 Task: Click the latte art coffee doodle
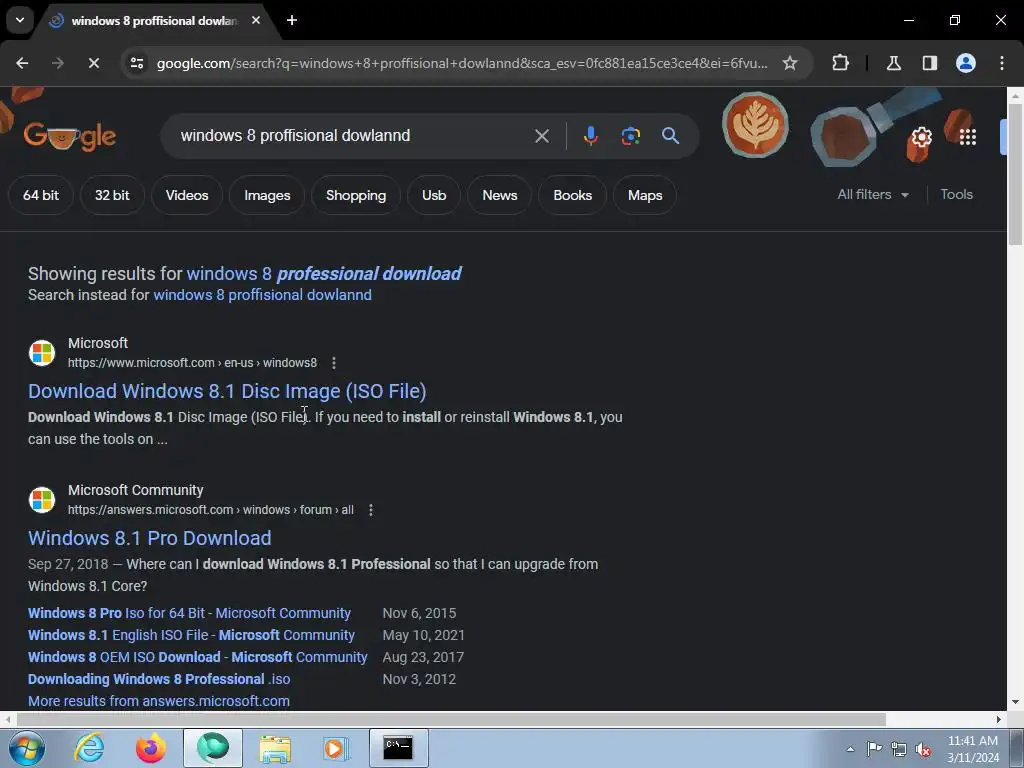(755, 125)
